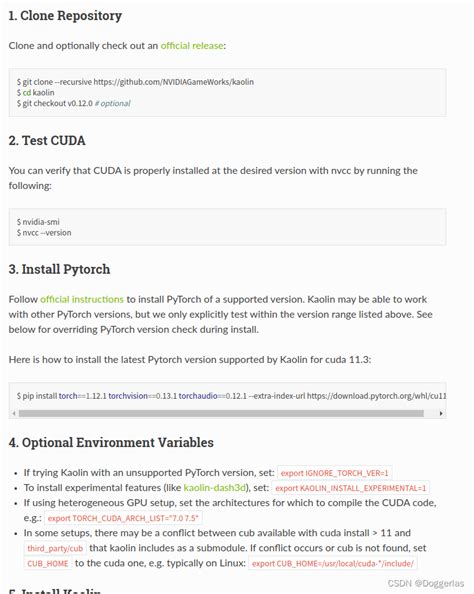Click the Optional Environment Variables heading
Screen dimensions: 474x594
click(x=111, y=442)
